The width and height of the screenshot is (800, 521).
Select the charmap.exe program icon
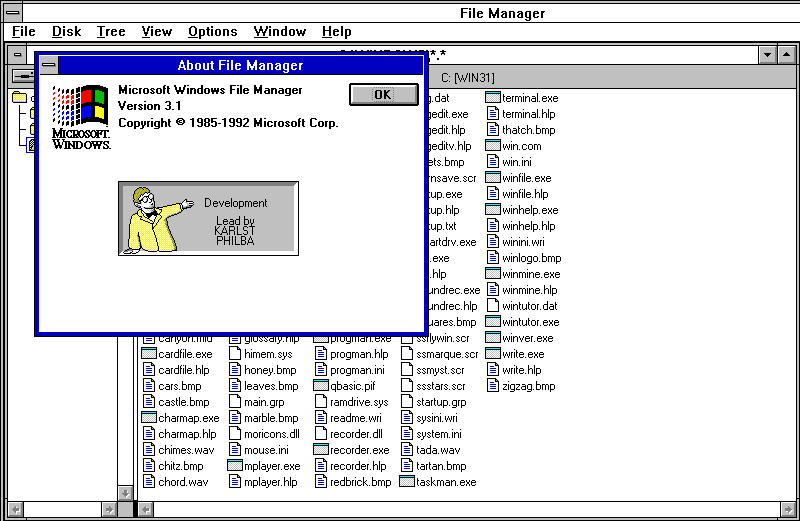pos(148,417)
